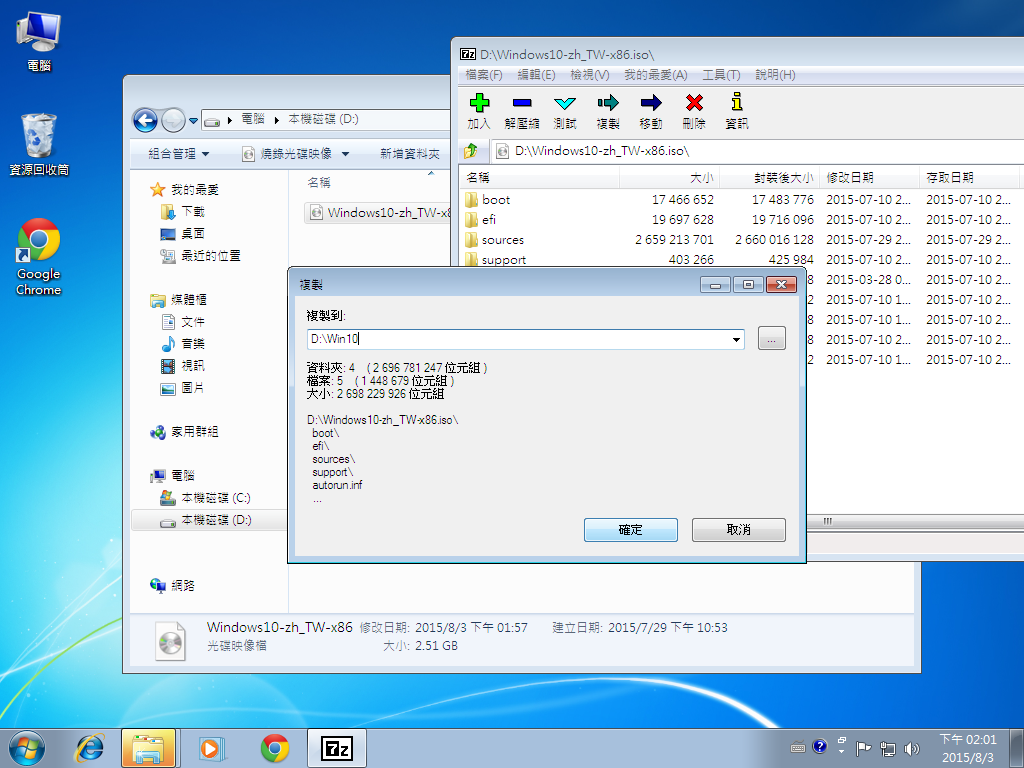Click the help question mark tray icon

[x=820, y=746]
